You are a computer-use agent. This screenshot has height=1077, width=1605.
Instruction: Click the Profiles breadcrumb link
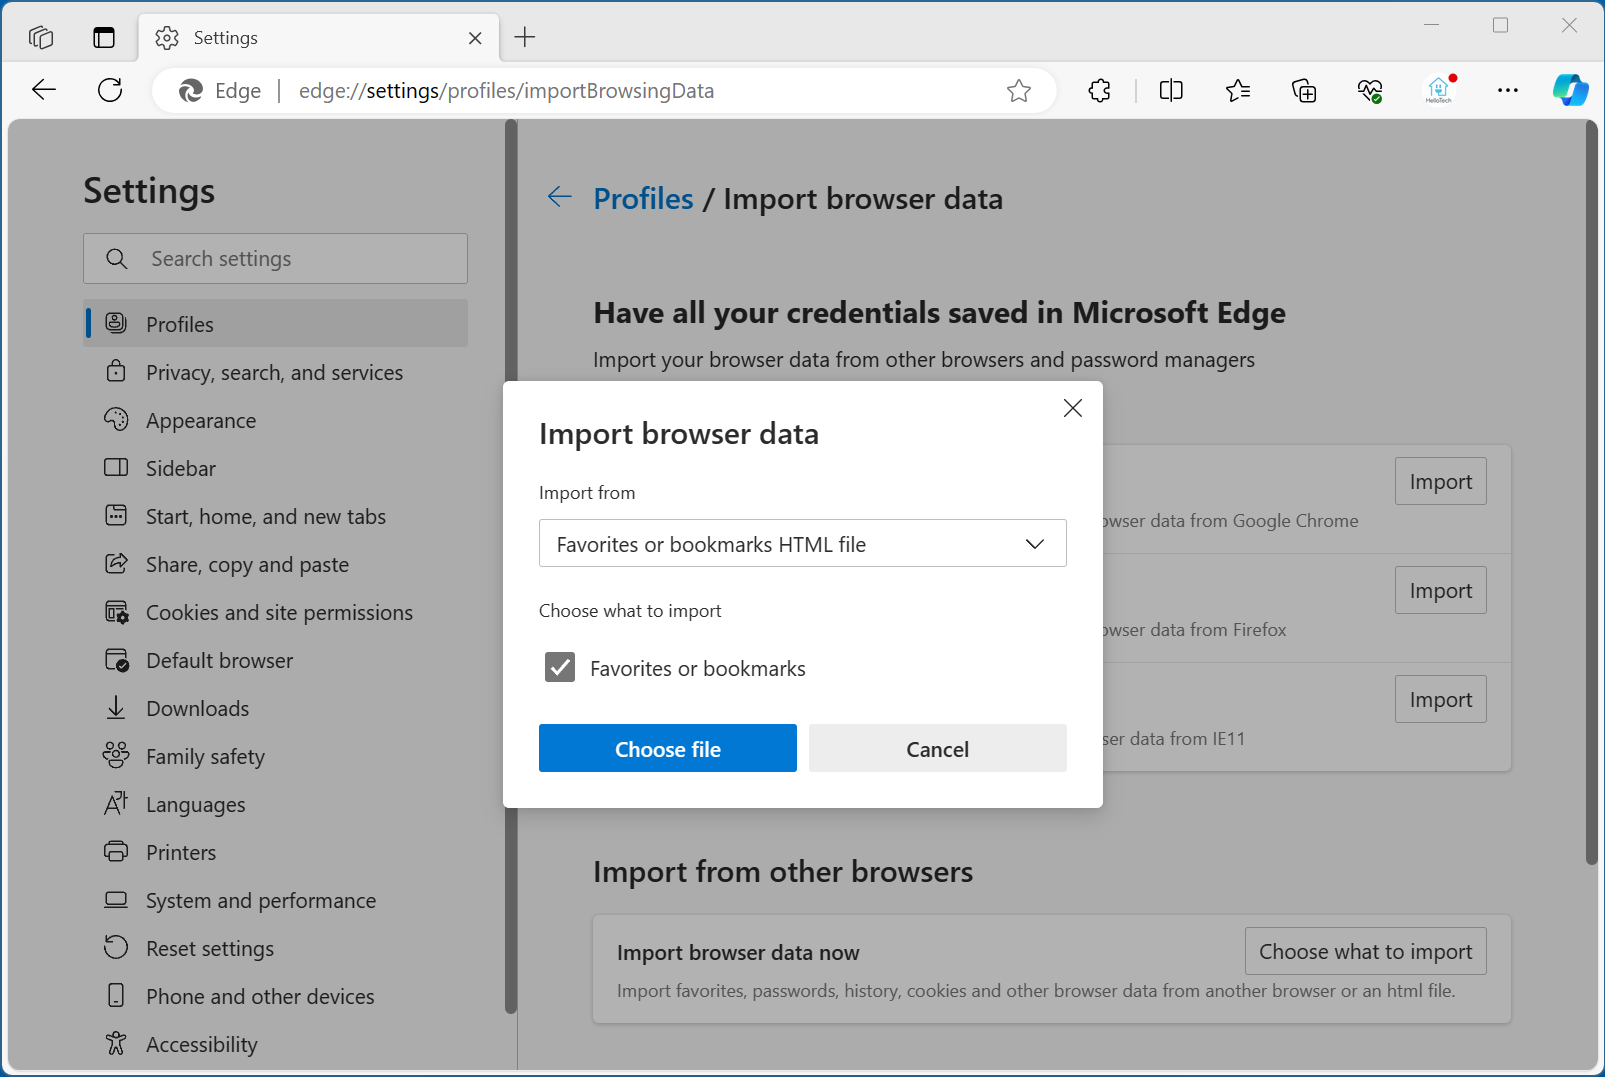[643, 198]
